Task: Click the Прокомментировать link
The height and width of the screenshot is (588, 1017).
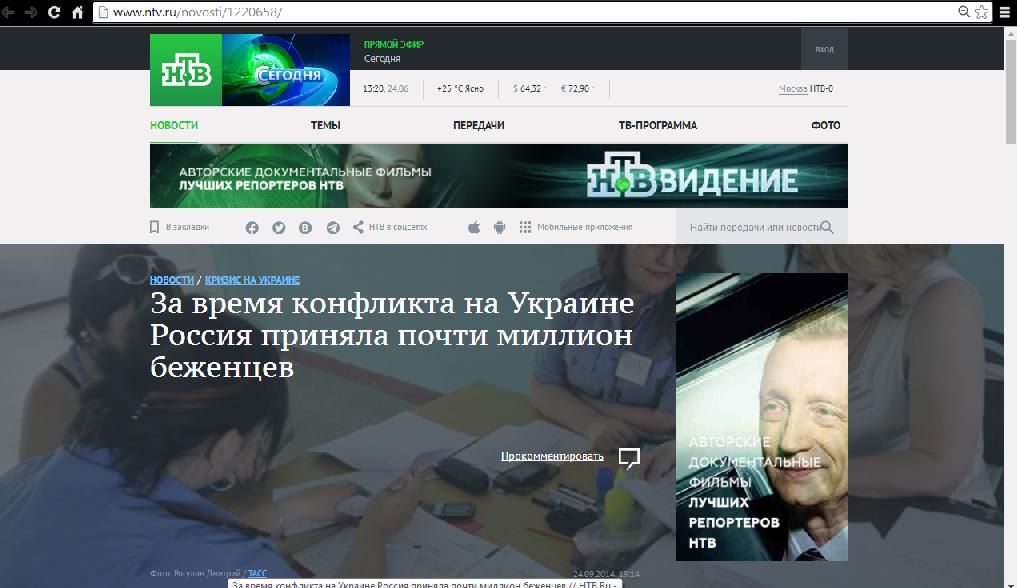Action: click(x=552, y=456)
